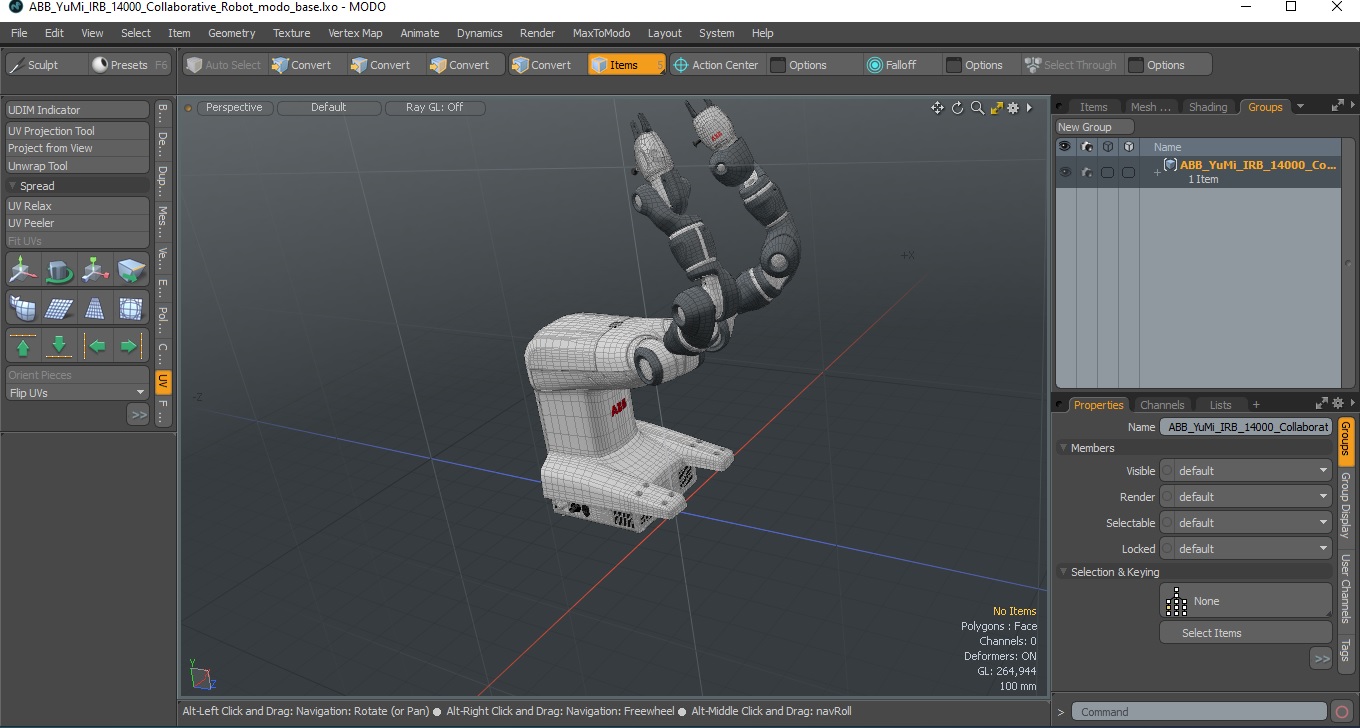1360x728 pixels.
Task: Toggle Select Through mode
Action: point(1070,65)
